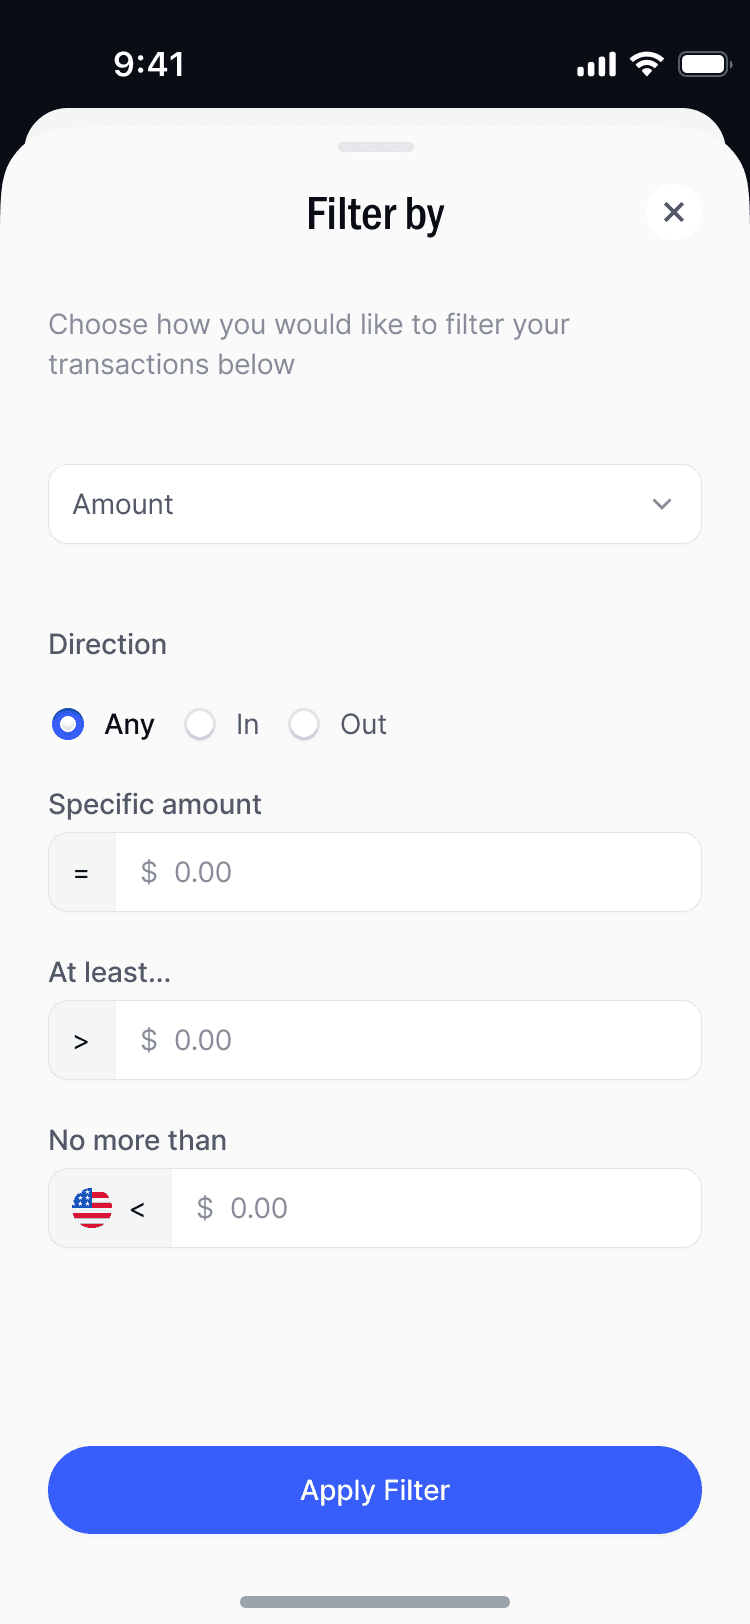Image resolution: width=750 pixels, height=1624 pixels.
Task: Click the dropdown chevron arrow
Action: pyautogui.click(x=661, y=504)
